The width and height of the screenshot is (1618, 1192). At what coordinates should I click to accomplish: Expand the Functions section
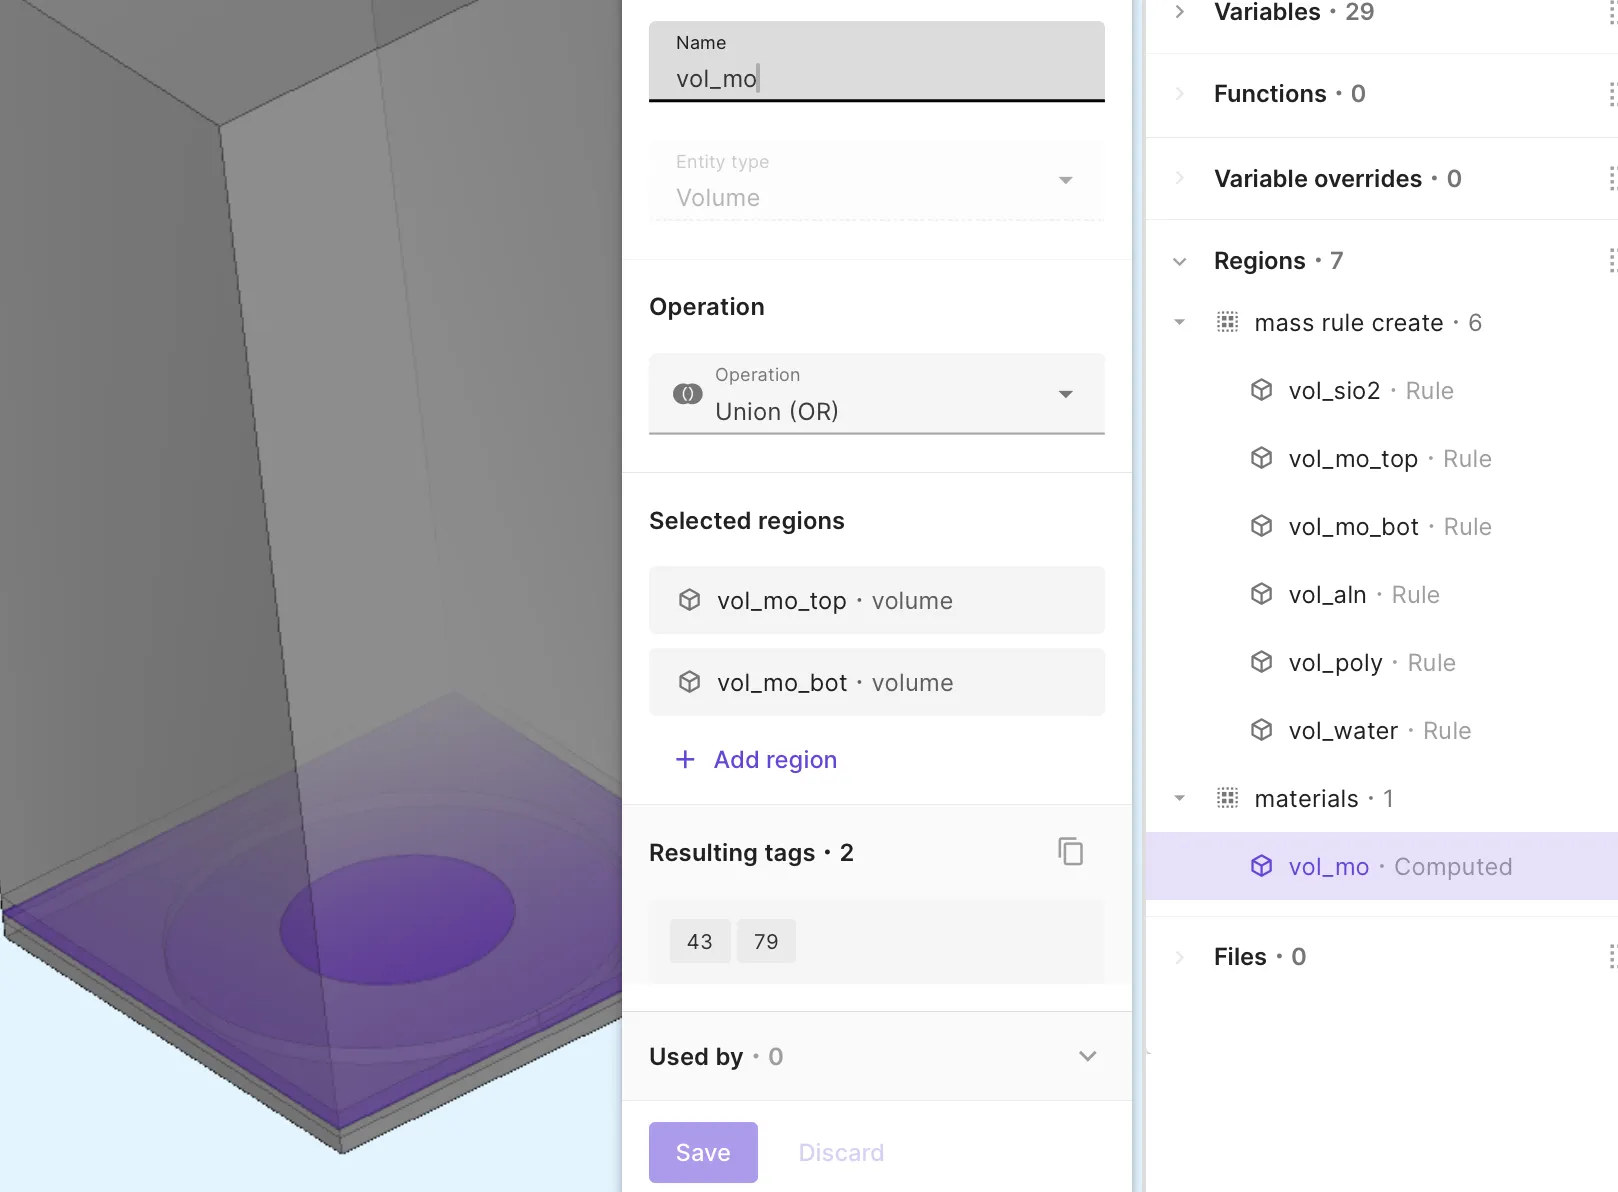tap(1180, 94)
